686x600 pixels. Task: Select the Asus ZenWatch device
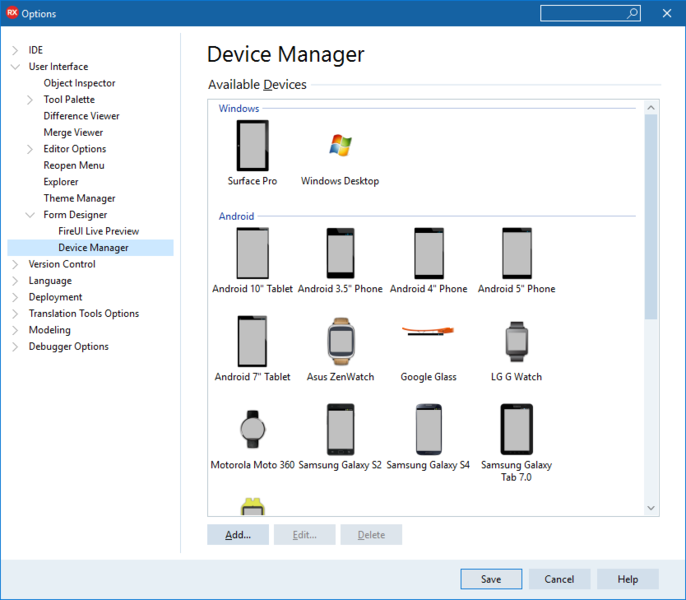[x=341, y=341]
